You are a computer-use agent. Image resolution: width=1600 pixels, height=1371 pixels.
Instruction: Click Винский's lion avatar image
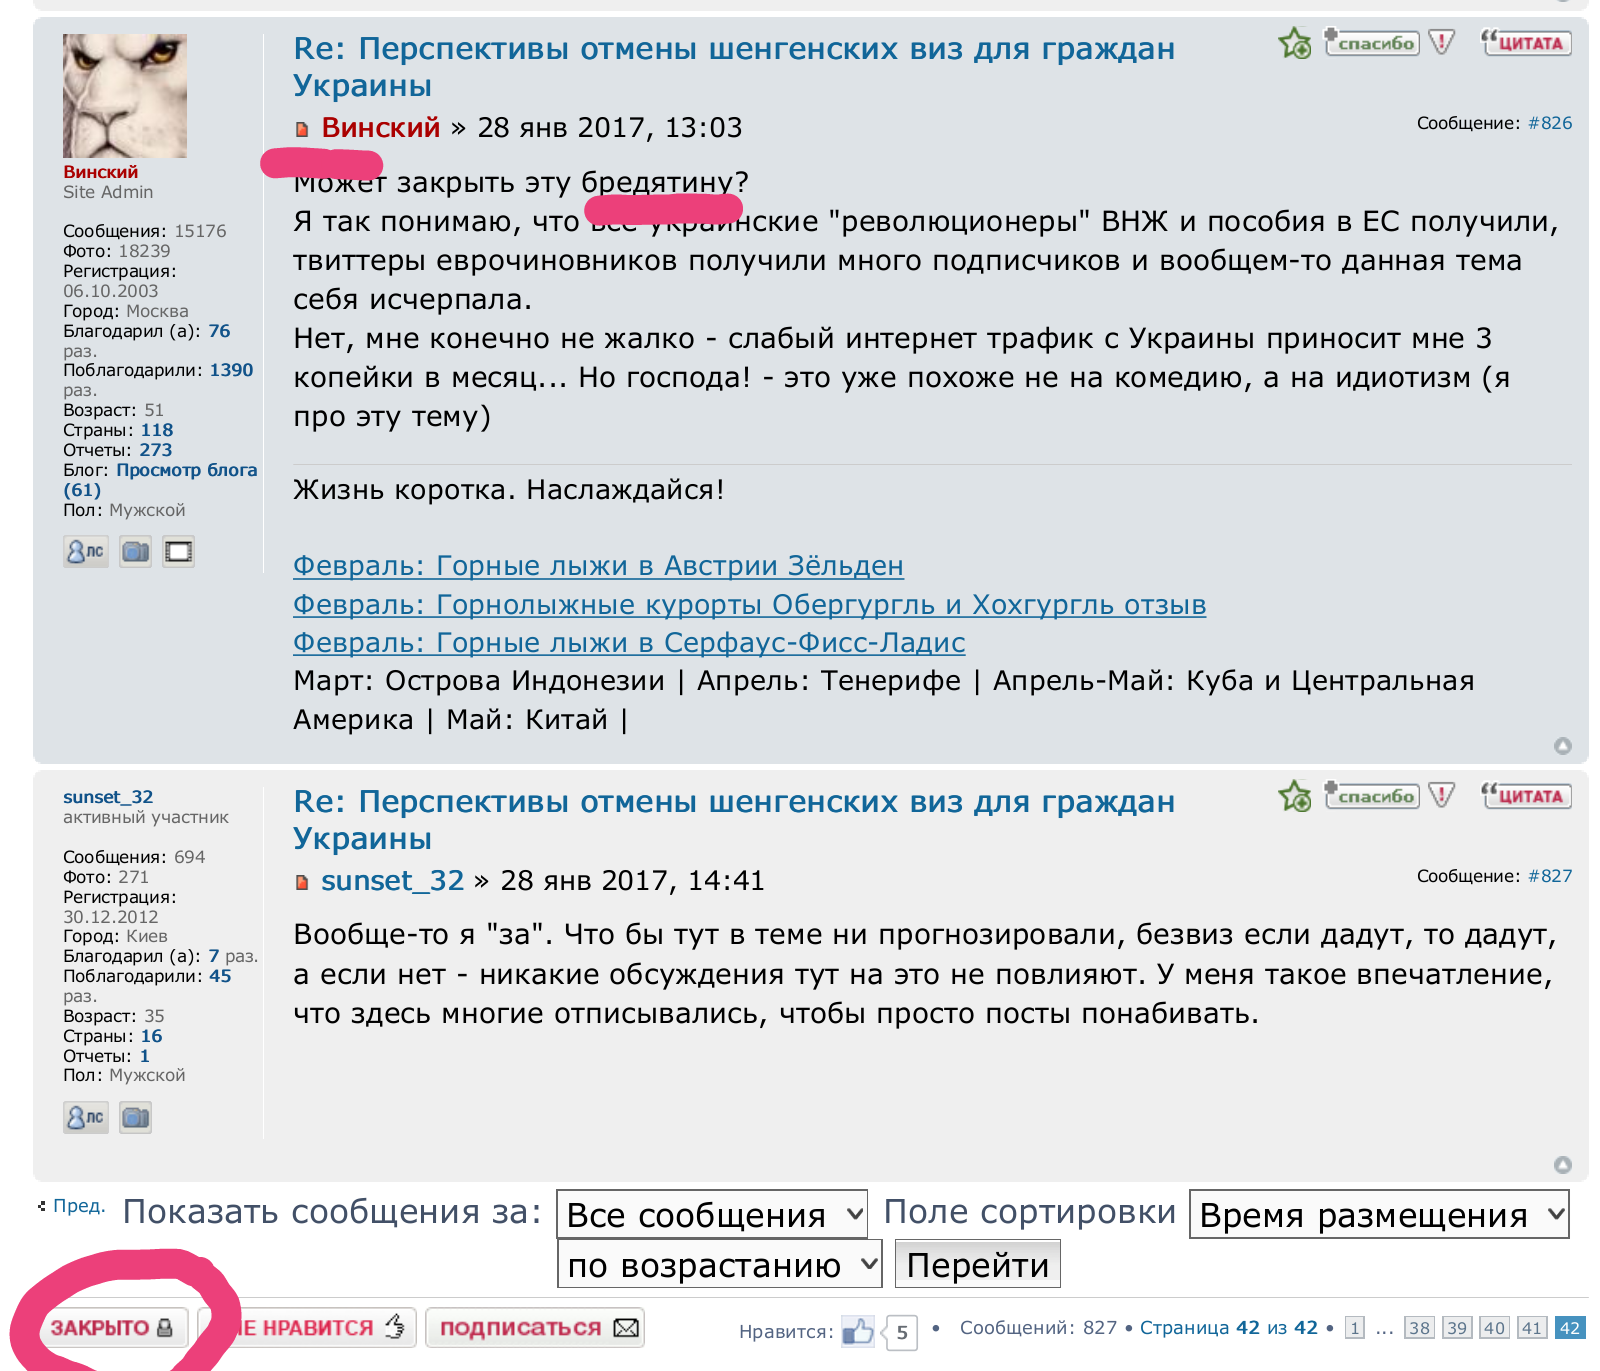point(125,96)
